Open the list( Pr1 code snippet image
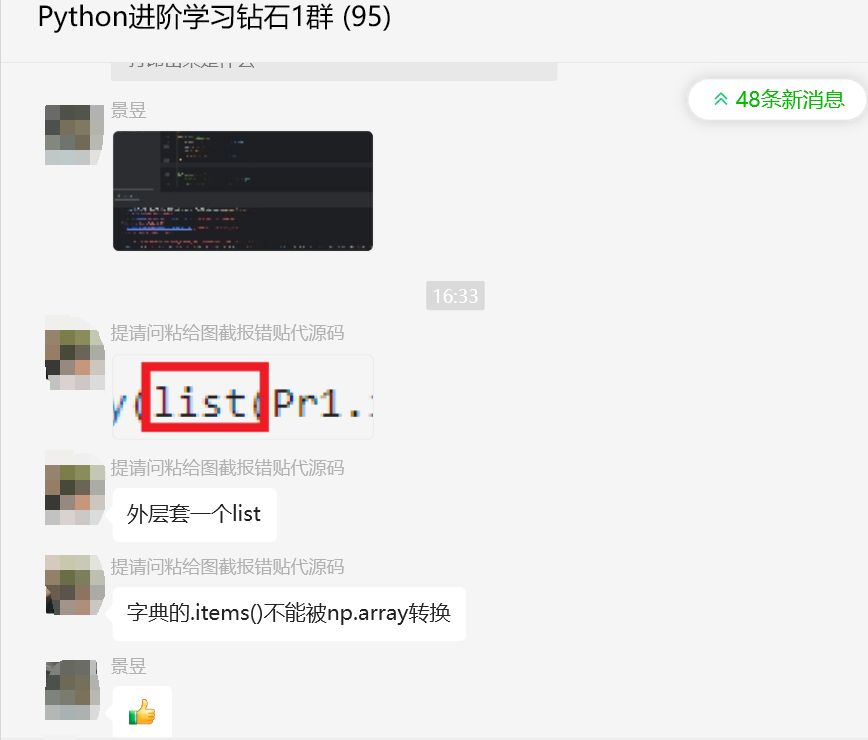 click(x=242, y=397)
